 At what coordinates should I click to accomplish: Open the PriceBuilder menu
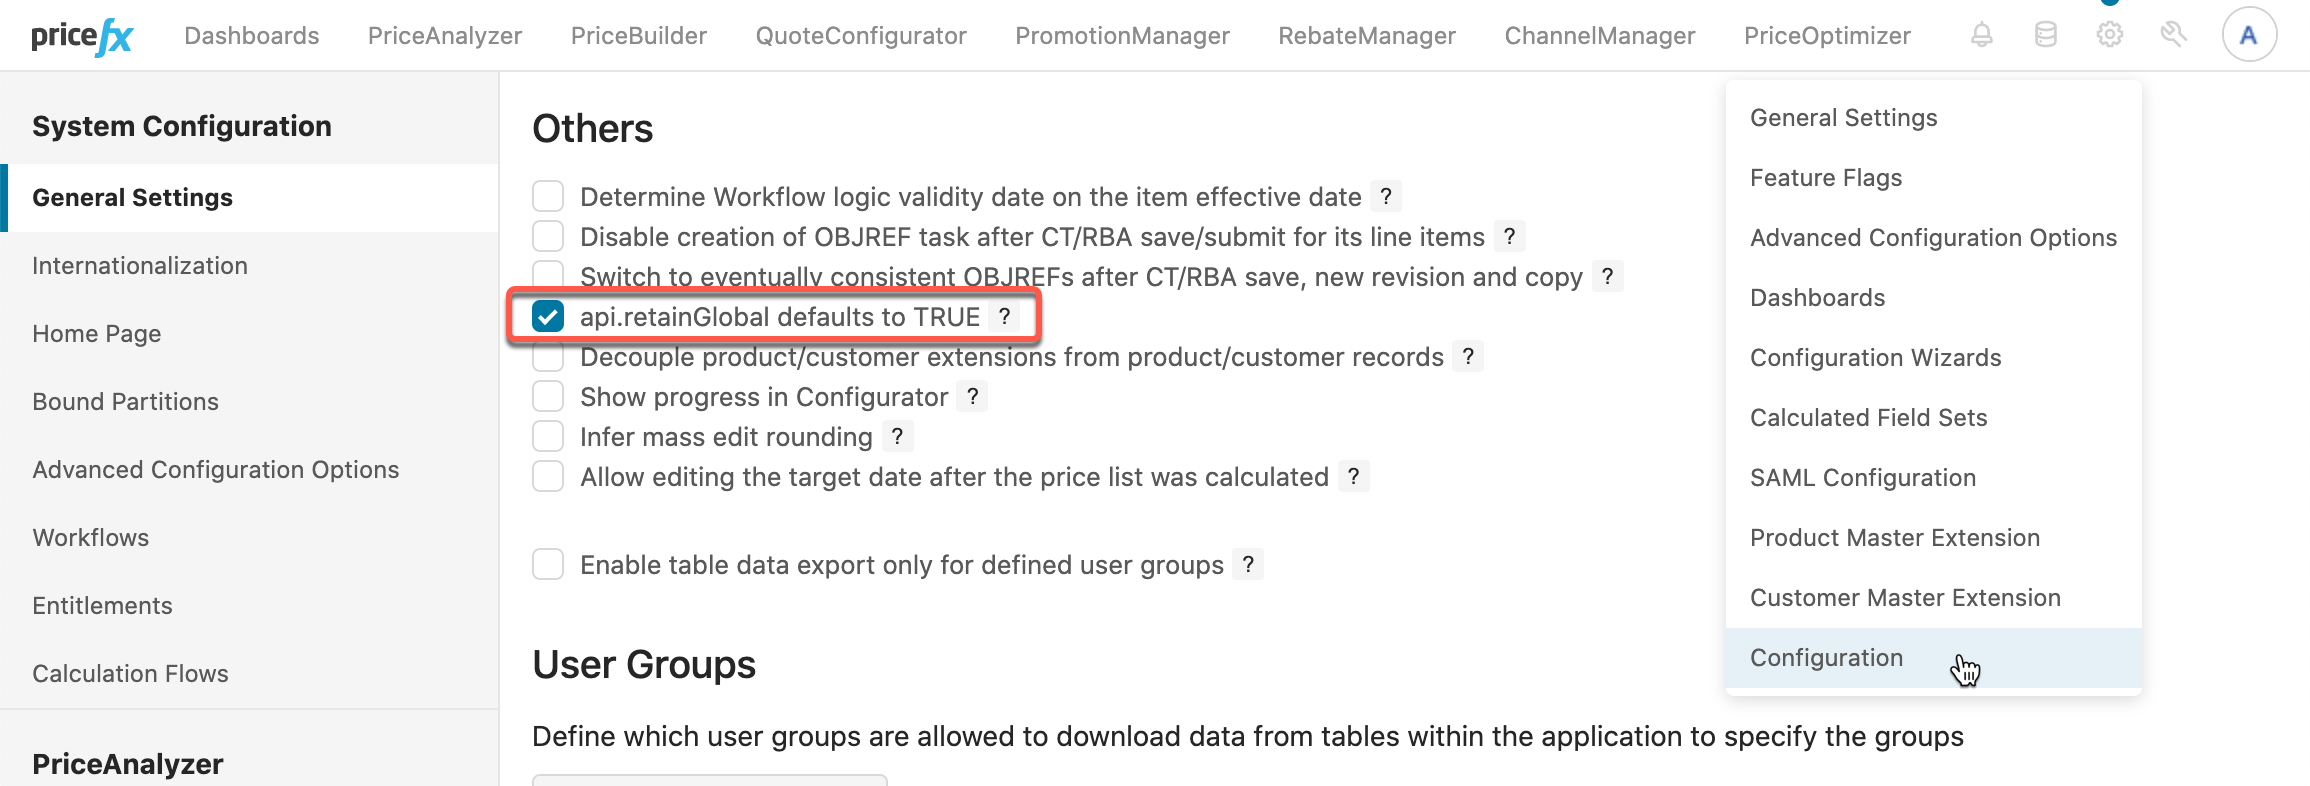coord(638,36)
